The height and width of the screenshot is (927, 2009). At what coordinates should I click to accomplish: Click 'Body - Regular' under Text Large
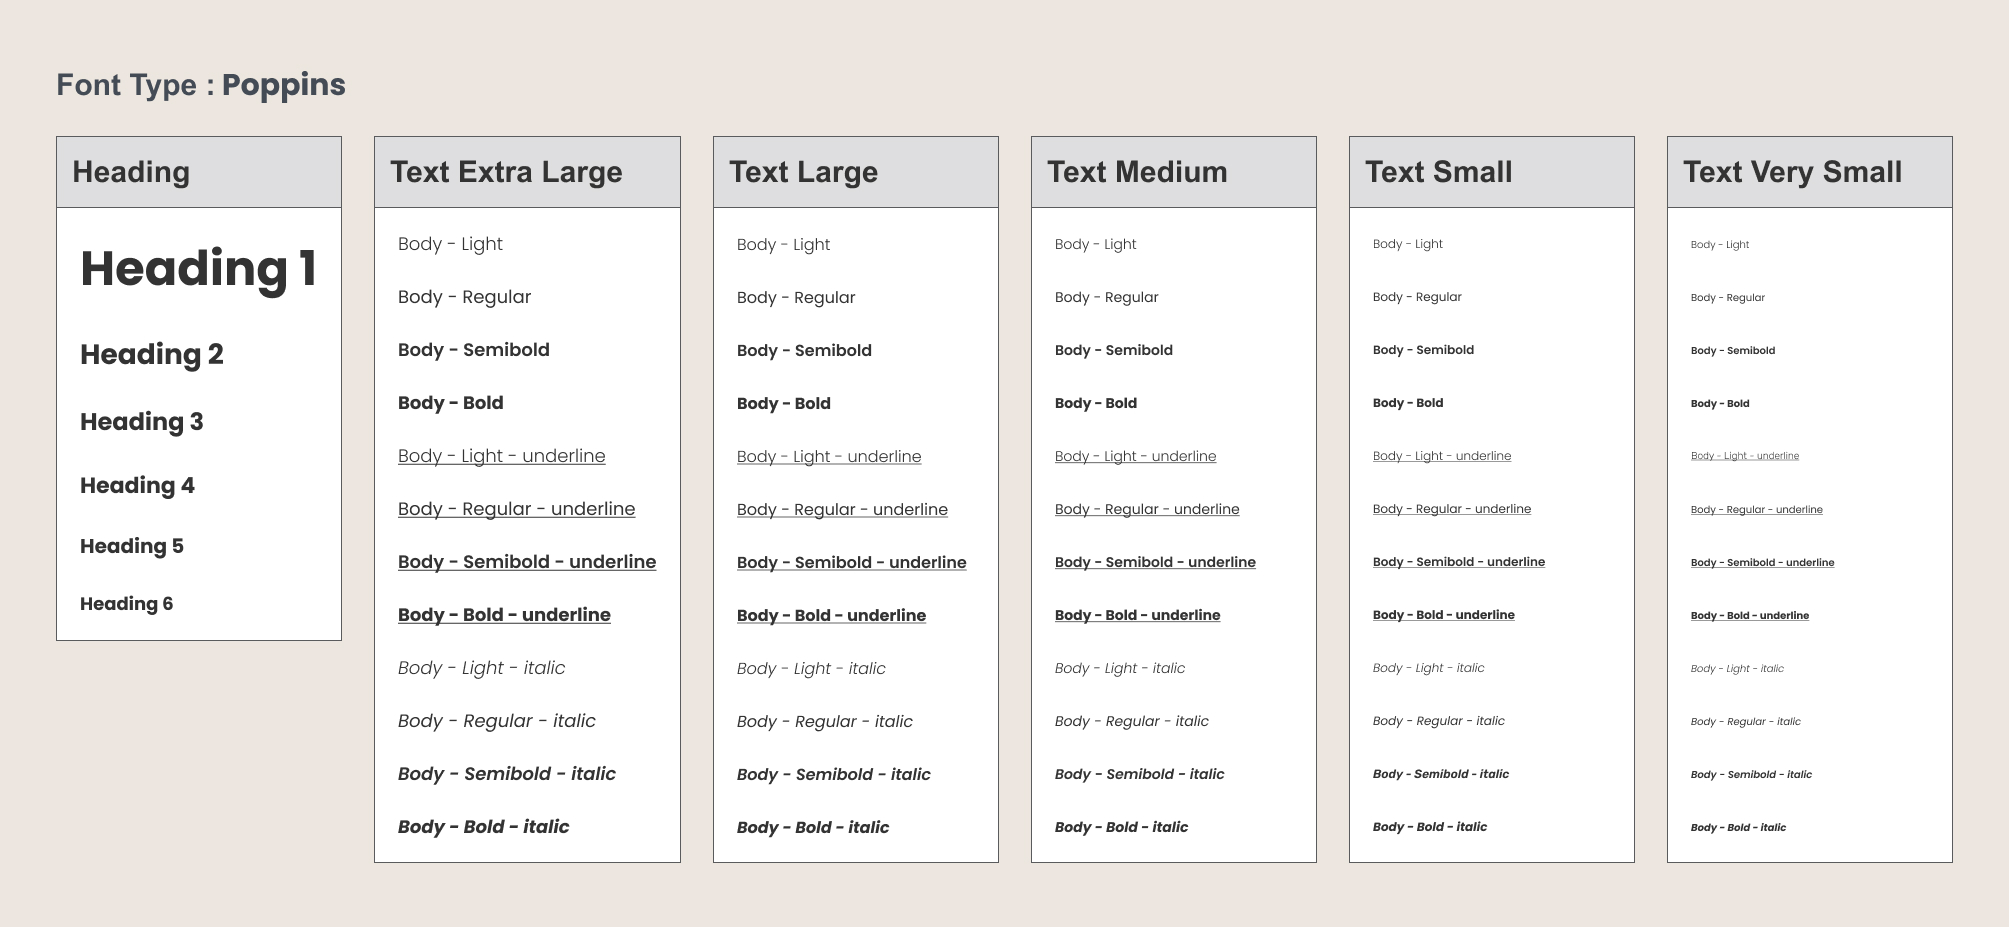(796, 298)
